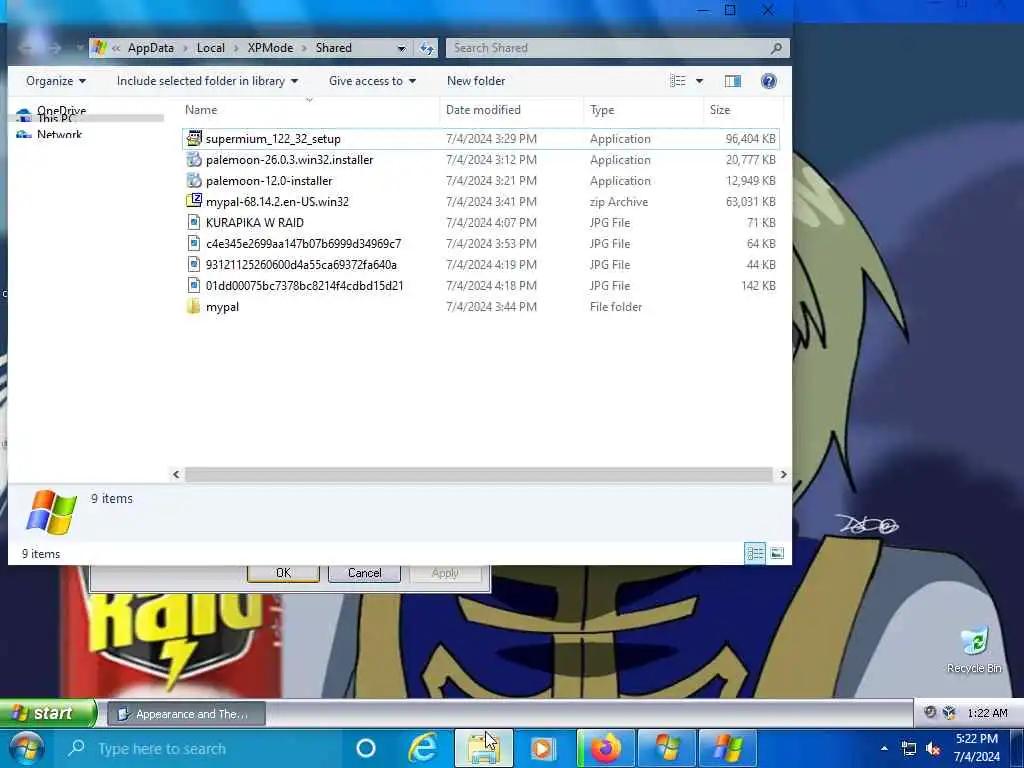Launch Internet Explorer from taskbar
The width and height of the screenshot is (1024, 768).
[x=423, y=748]
